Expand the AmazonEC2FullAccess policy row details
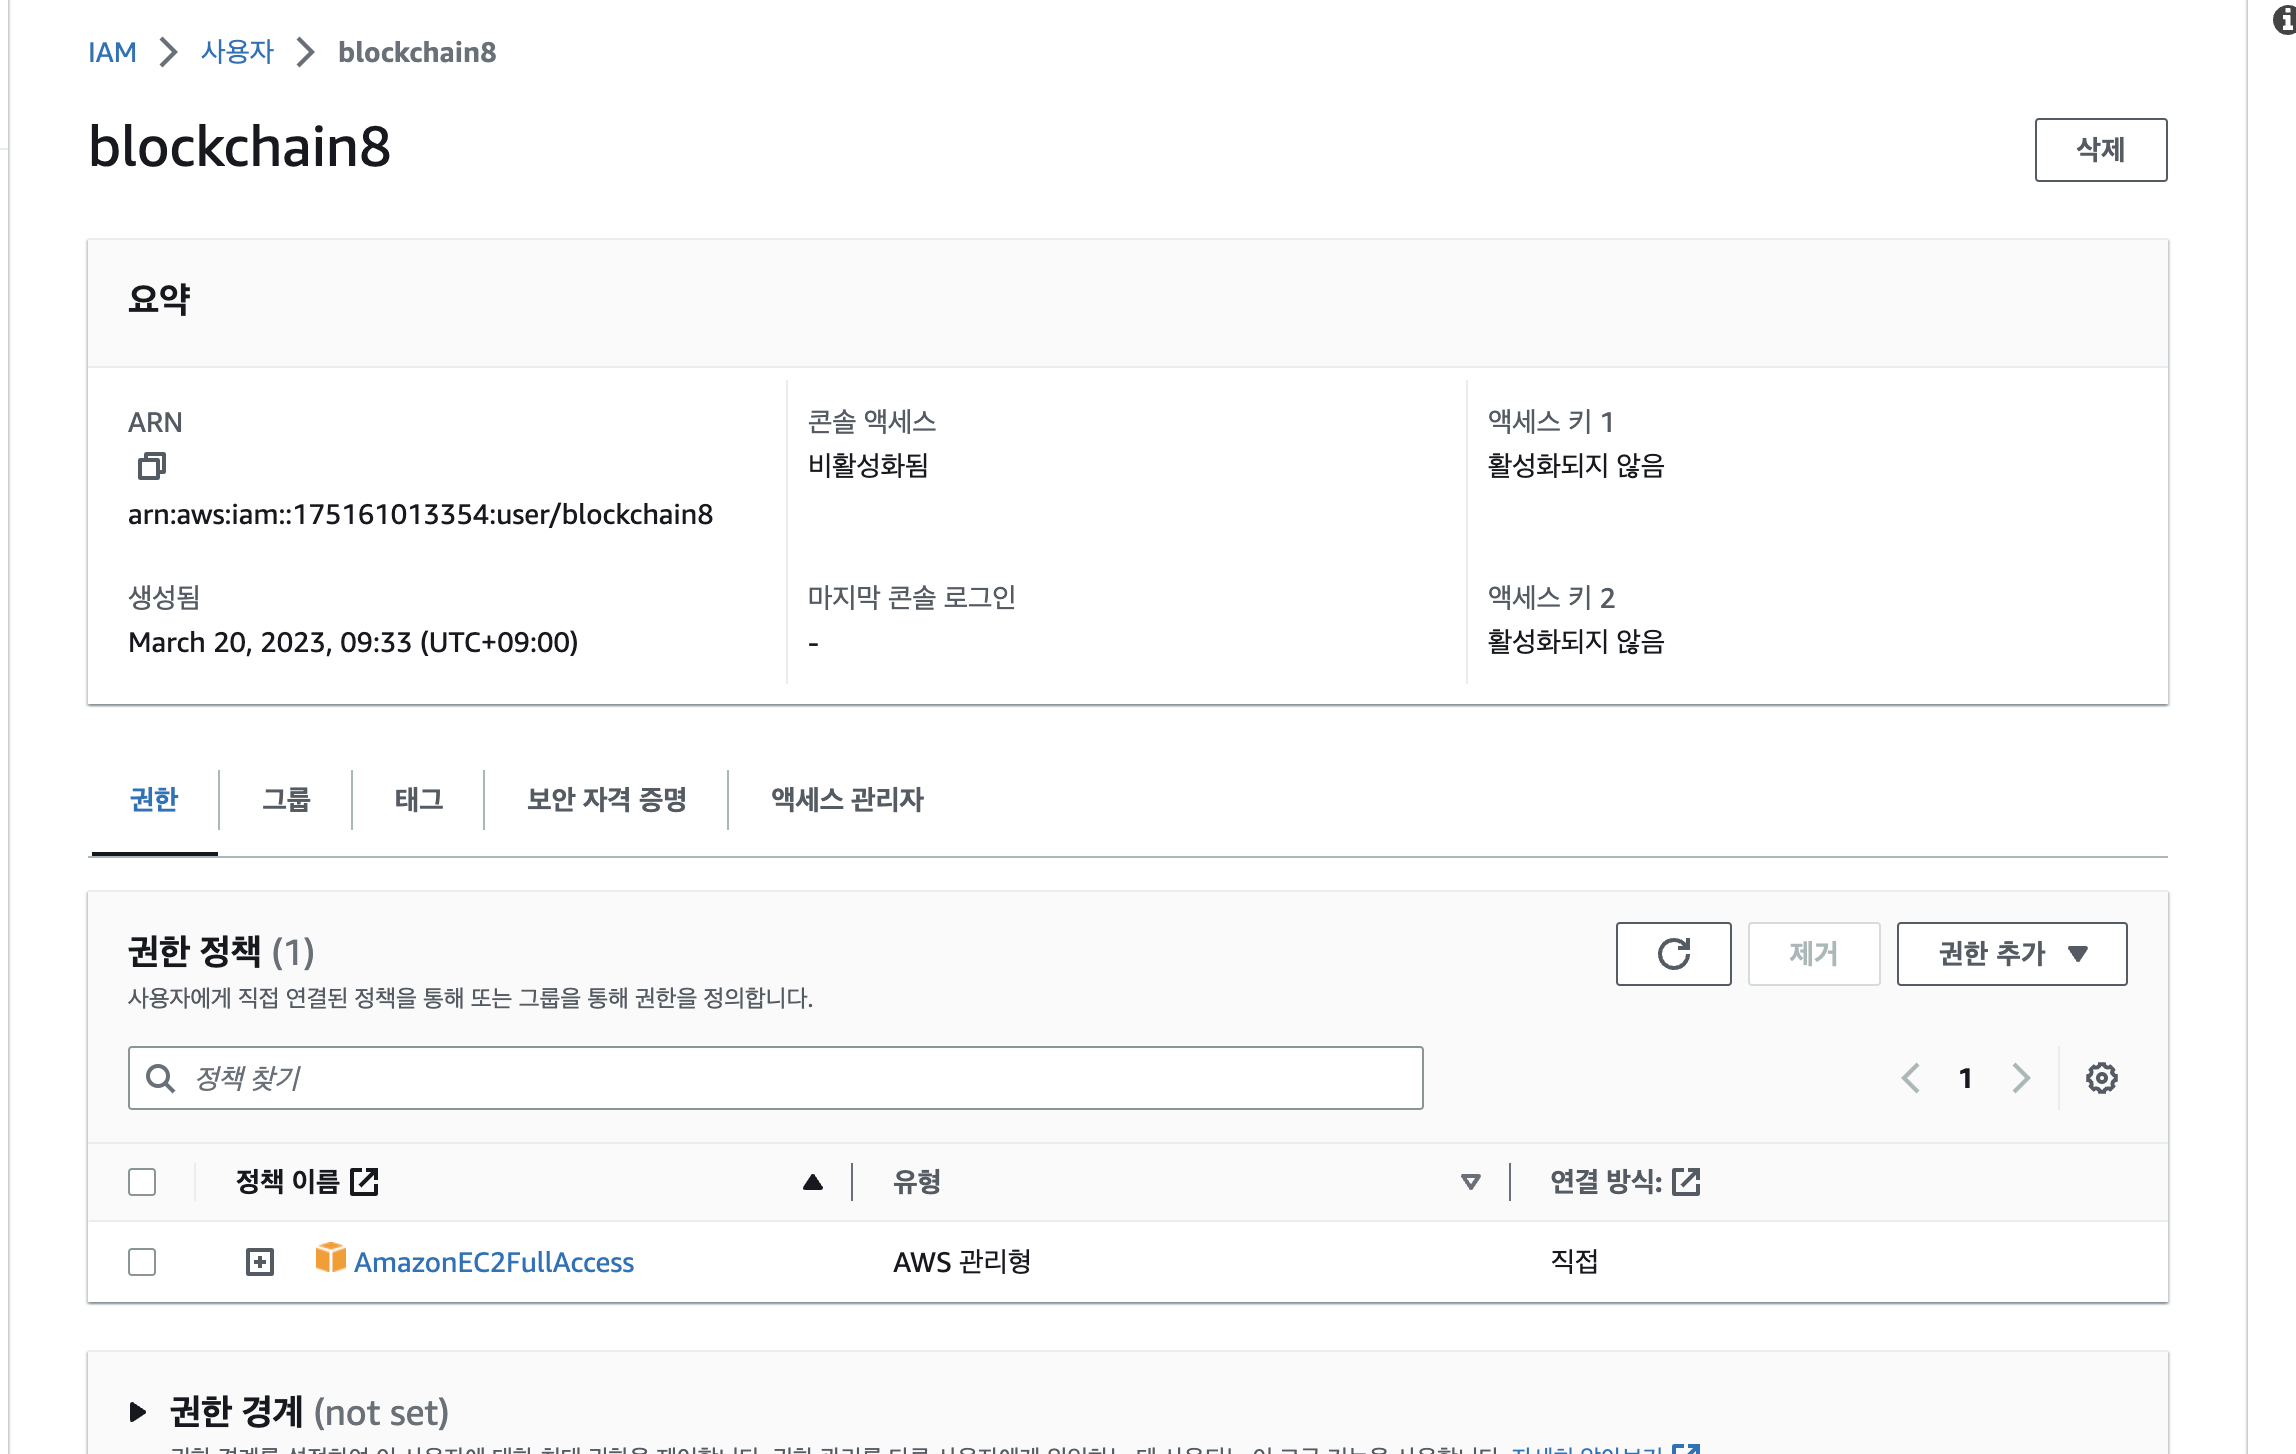This screenshot has width=2296, height=1454. [x=260, y=1262]
